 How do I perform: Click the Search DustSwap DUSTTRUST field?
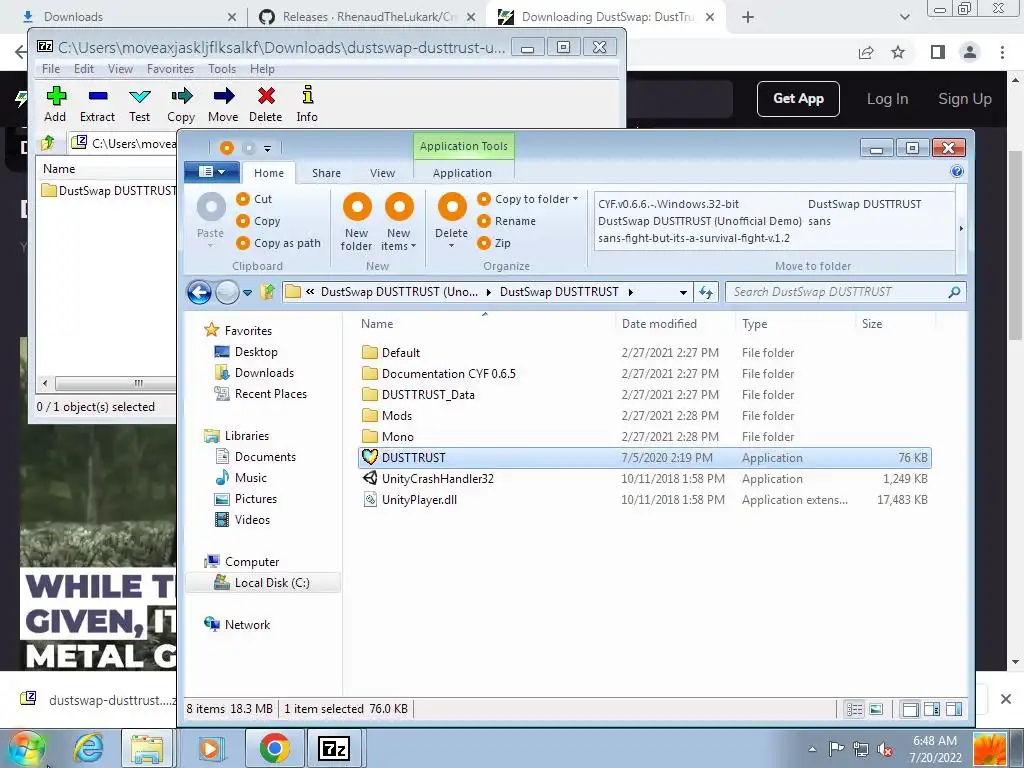[x=846, y=292]
